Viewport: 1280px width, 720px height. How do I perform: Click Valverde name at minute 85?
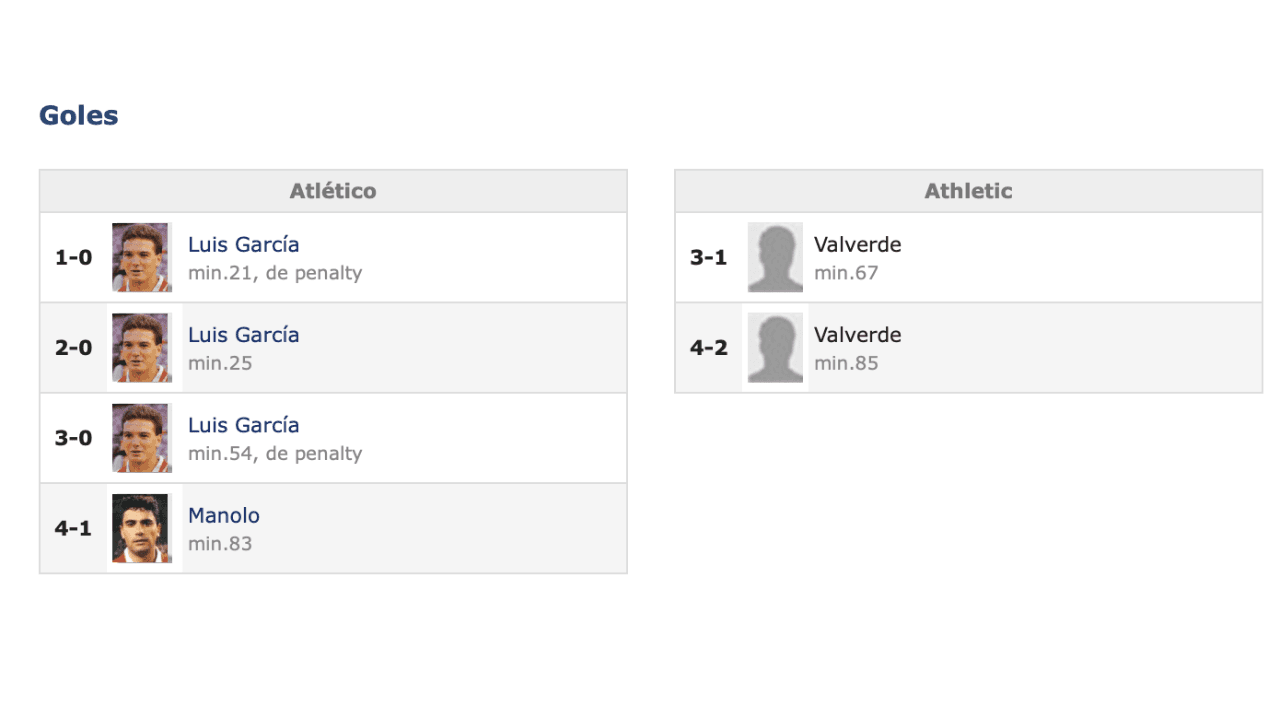(857, 335)
